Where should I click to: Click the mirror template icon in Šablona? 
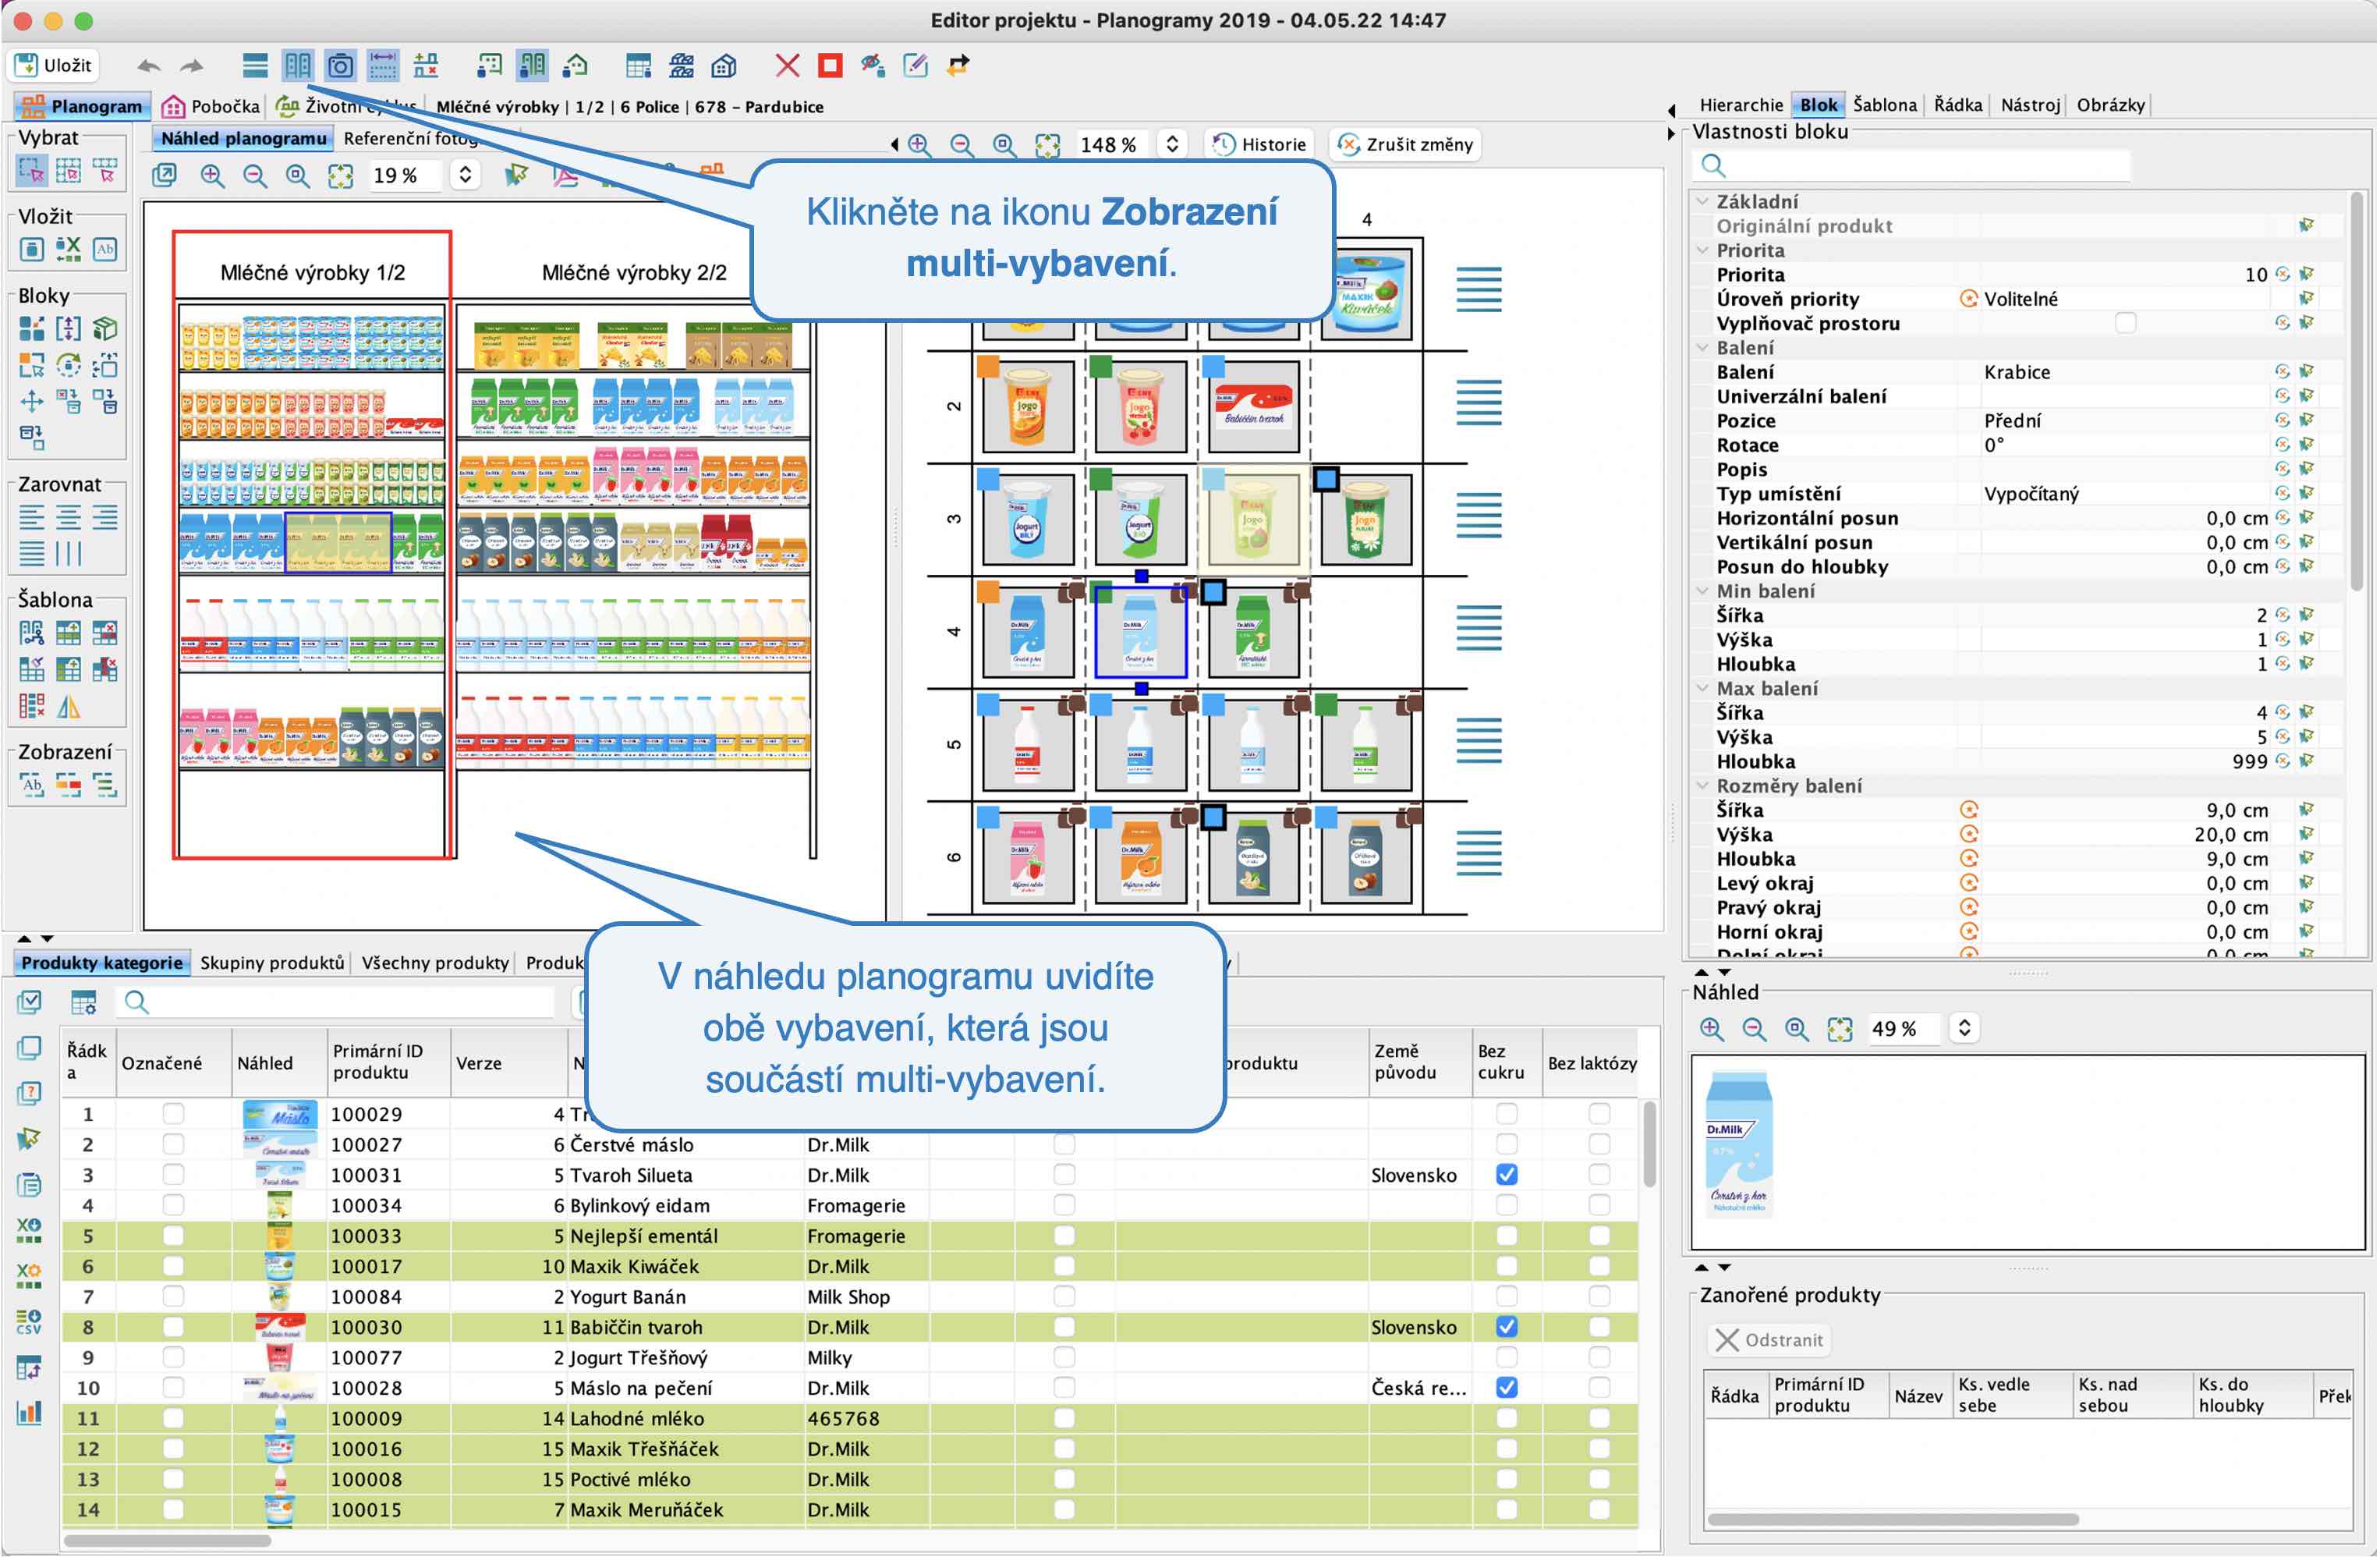coord(68,707)
